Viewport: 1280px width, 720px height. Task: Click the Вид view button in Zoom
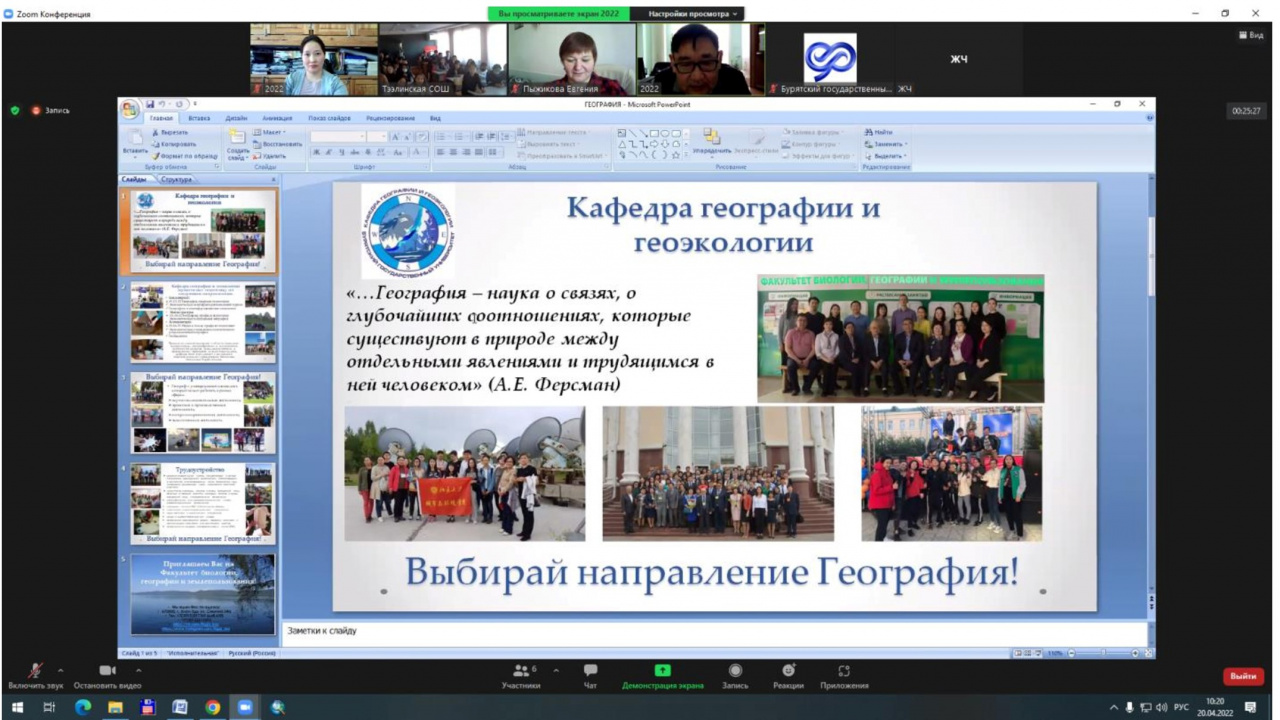(1251, 35)
